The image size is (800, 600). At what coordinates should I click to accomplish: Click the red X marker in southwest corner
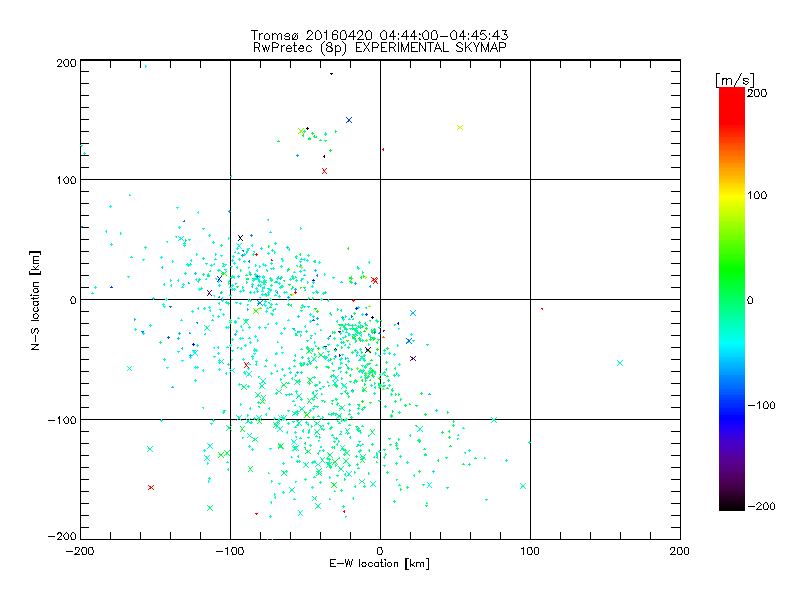tap(151, 488)
